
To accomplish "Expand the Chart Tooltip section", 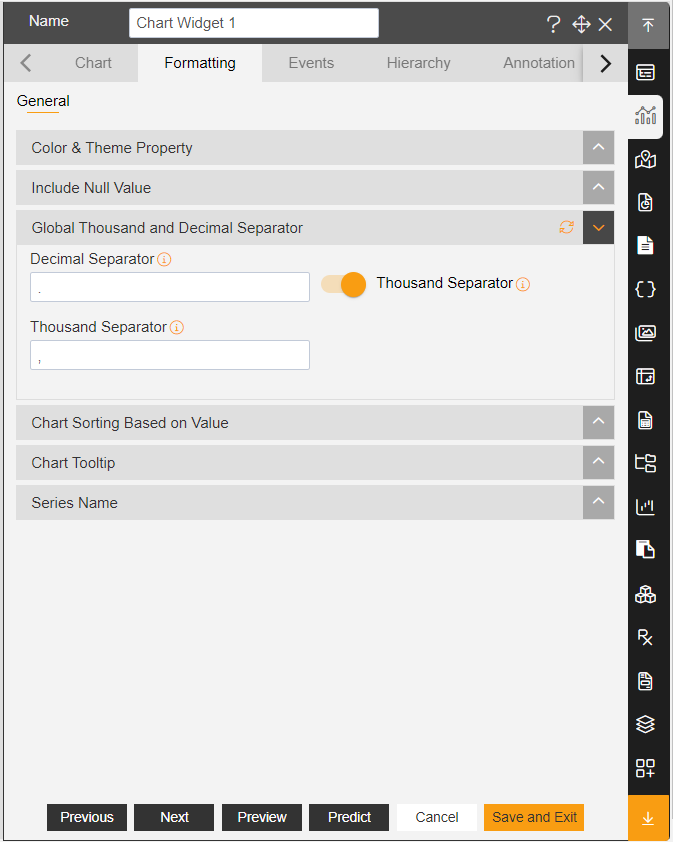I will coord(598,462).
